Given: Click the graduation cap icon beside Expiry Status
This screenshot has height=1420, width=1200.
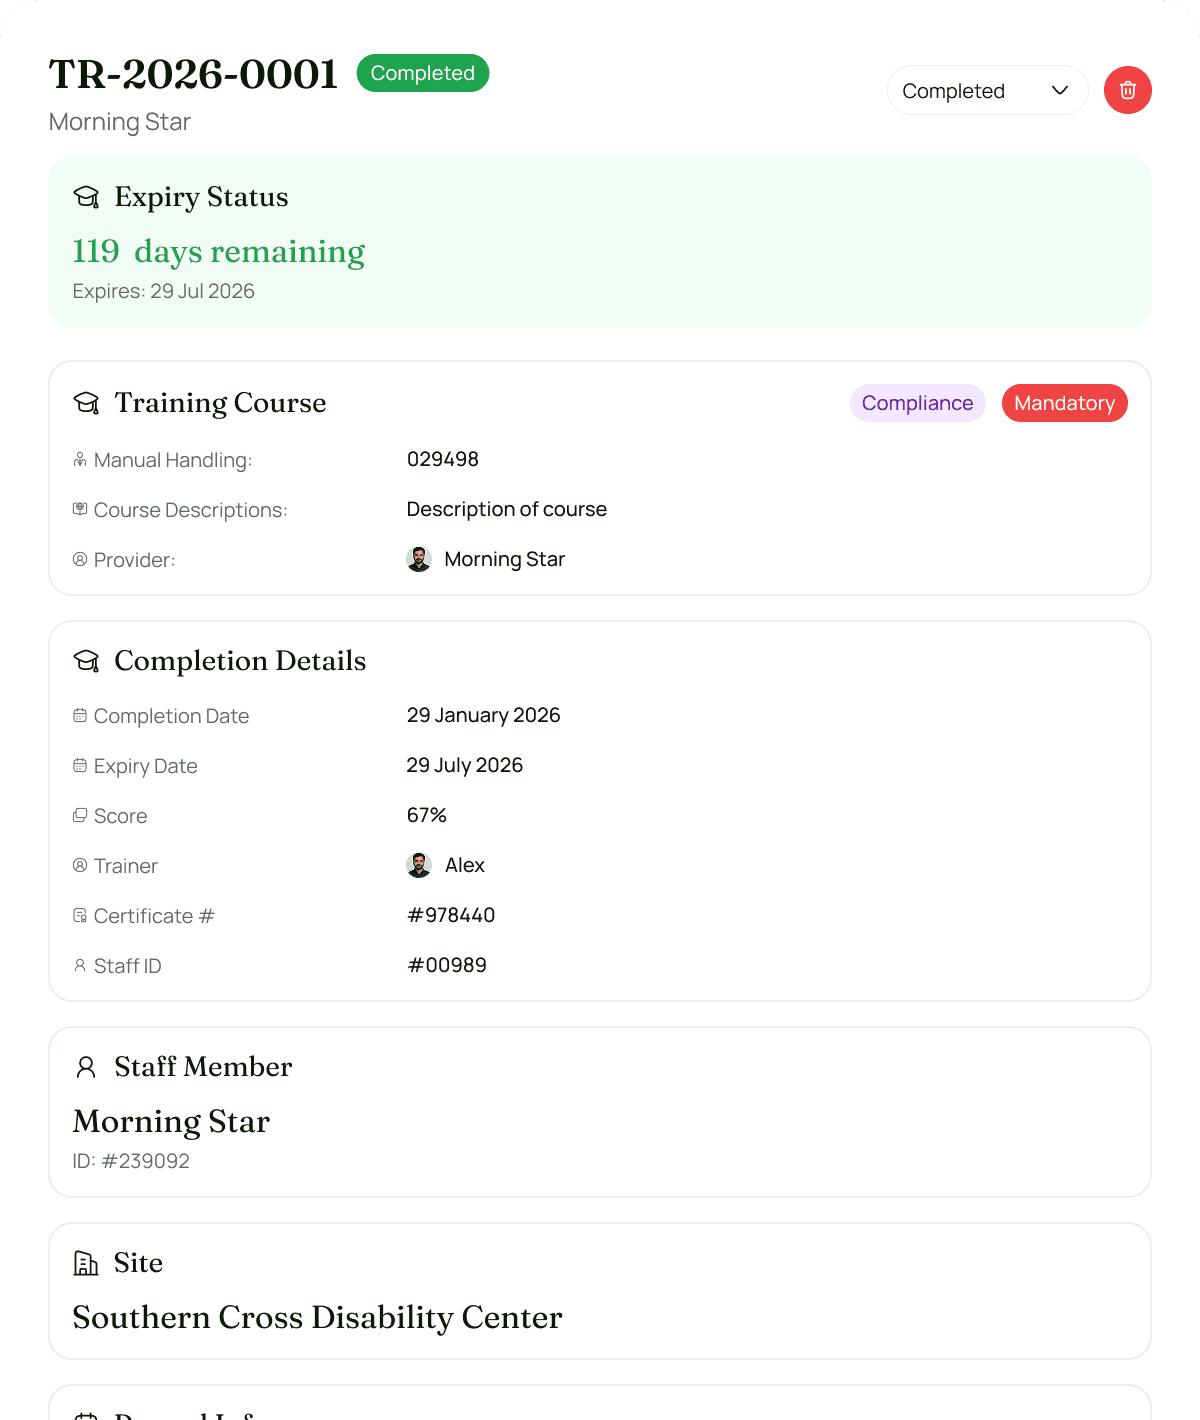Looking at the screenshot, I should pyautogui.click(x=86, y=197).
